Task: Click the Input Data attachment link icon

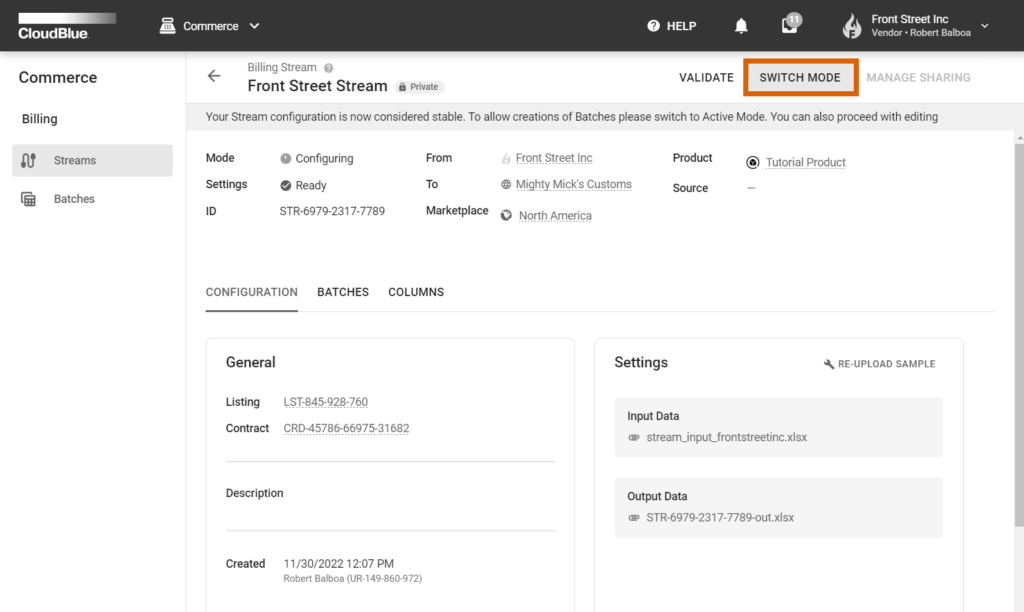Action: 633,438
